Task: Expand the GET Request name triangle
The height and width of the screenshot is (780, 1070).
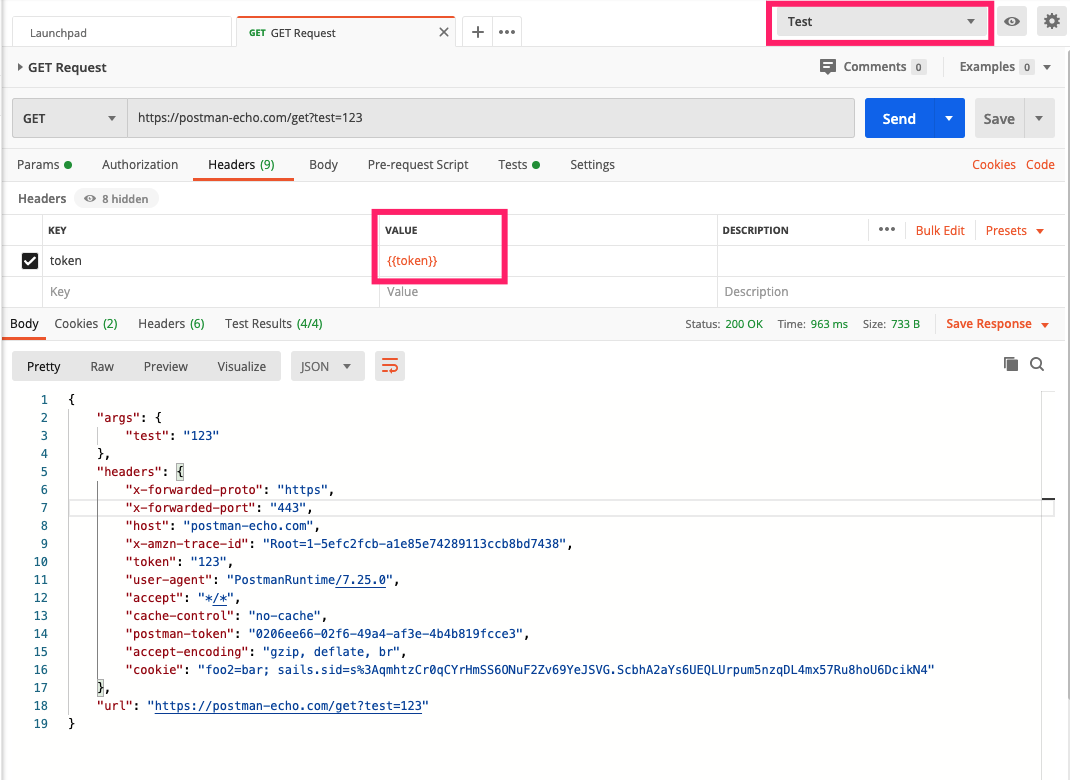Action: point(20,67)
